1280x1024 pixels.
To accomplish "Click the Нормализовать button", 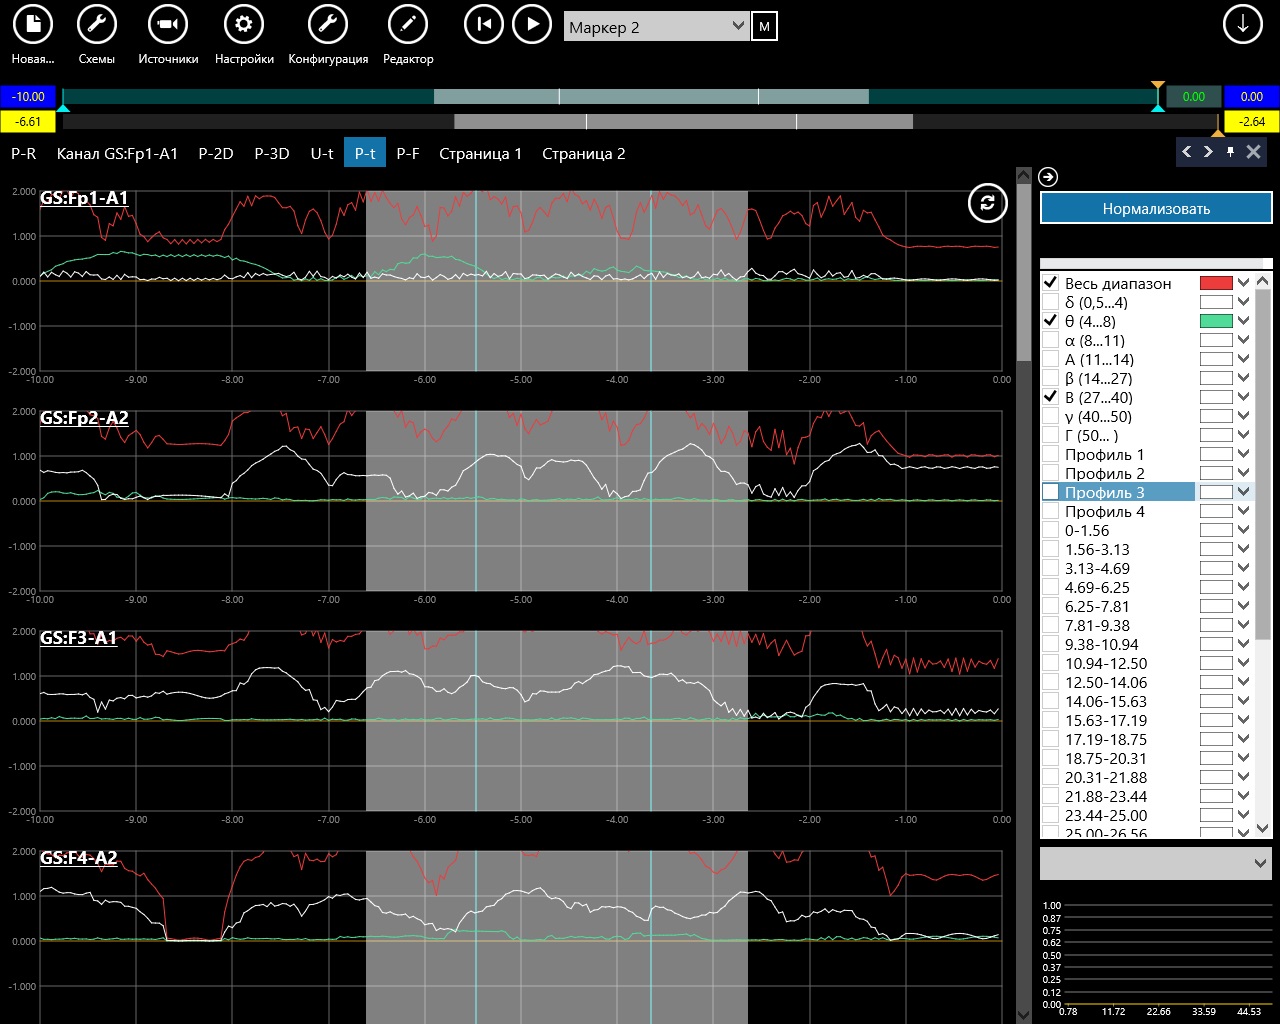I will tap(1156, 209).
